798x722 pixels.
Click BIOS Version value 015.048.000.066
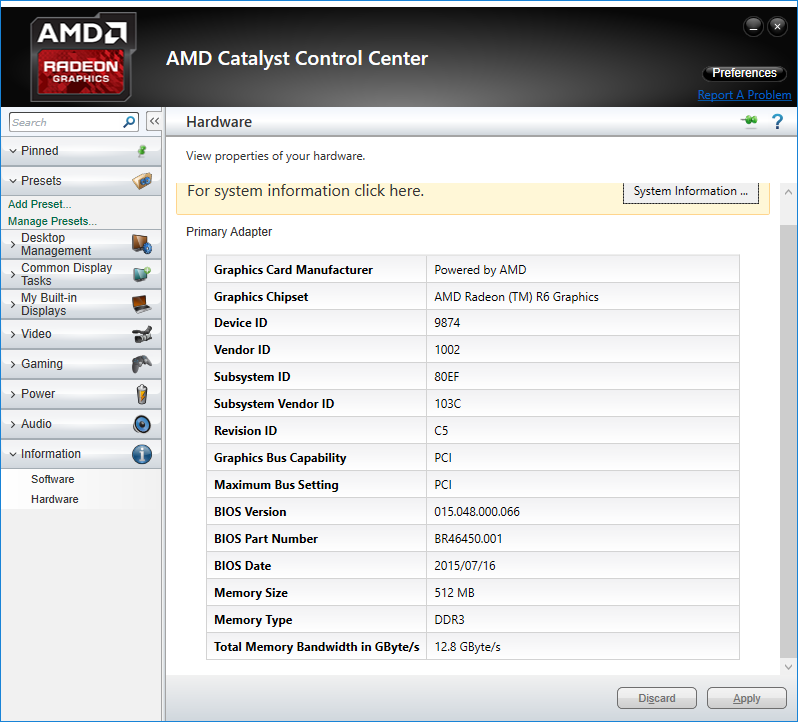(x=477, y=511)
